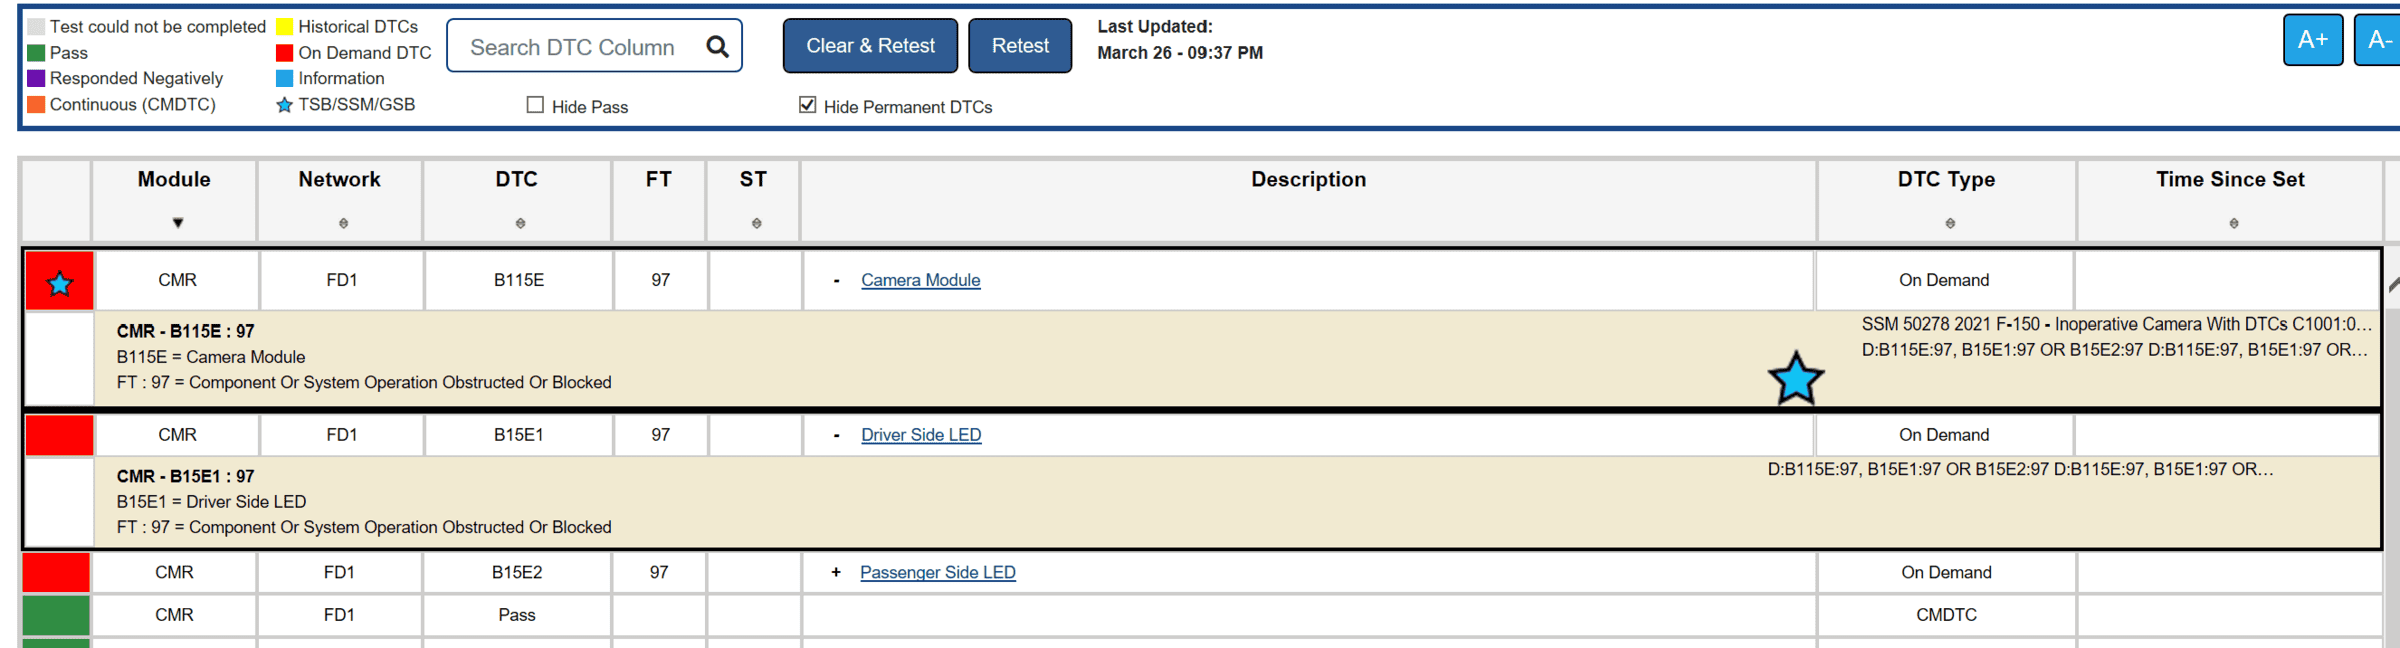Collapse the Driver Side LED details
The image size is (2400, 648).
coord(836,436)
